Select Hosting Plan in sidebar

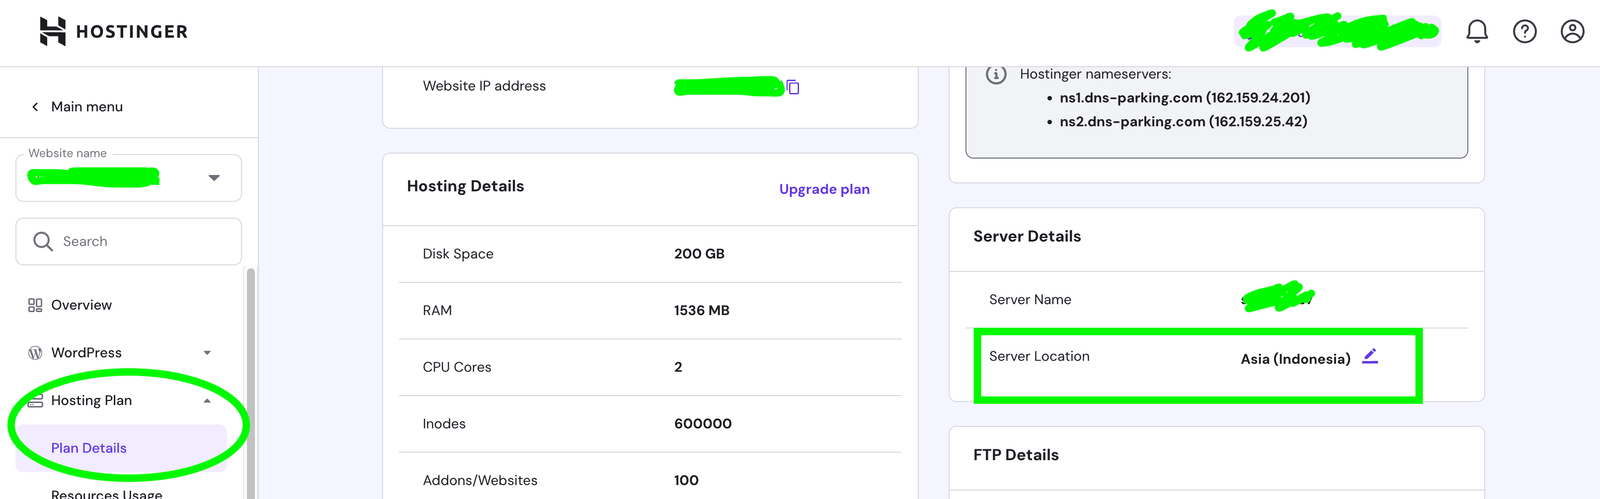[91, 401]
